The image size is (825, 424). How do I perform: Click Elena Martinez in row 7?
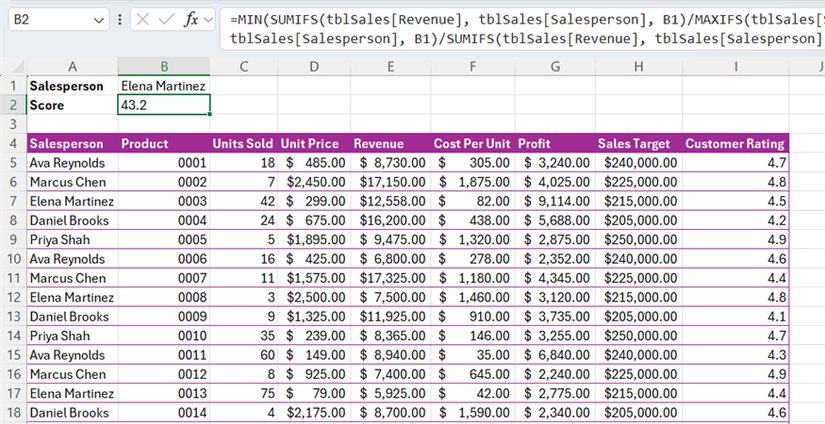[x=72, y=201]
